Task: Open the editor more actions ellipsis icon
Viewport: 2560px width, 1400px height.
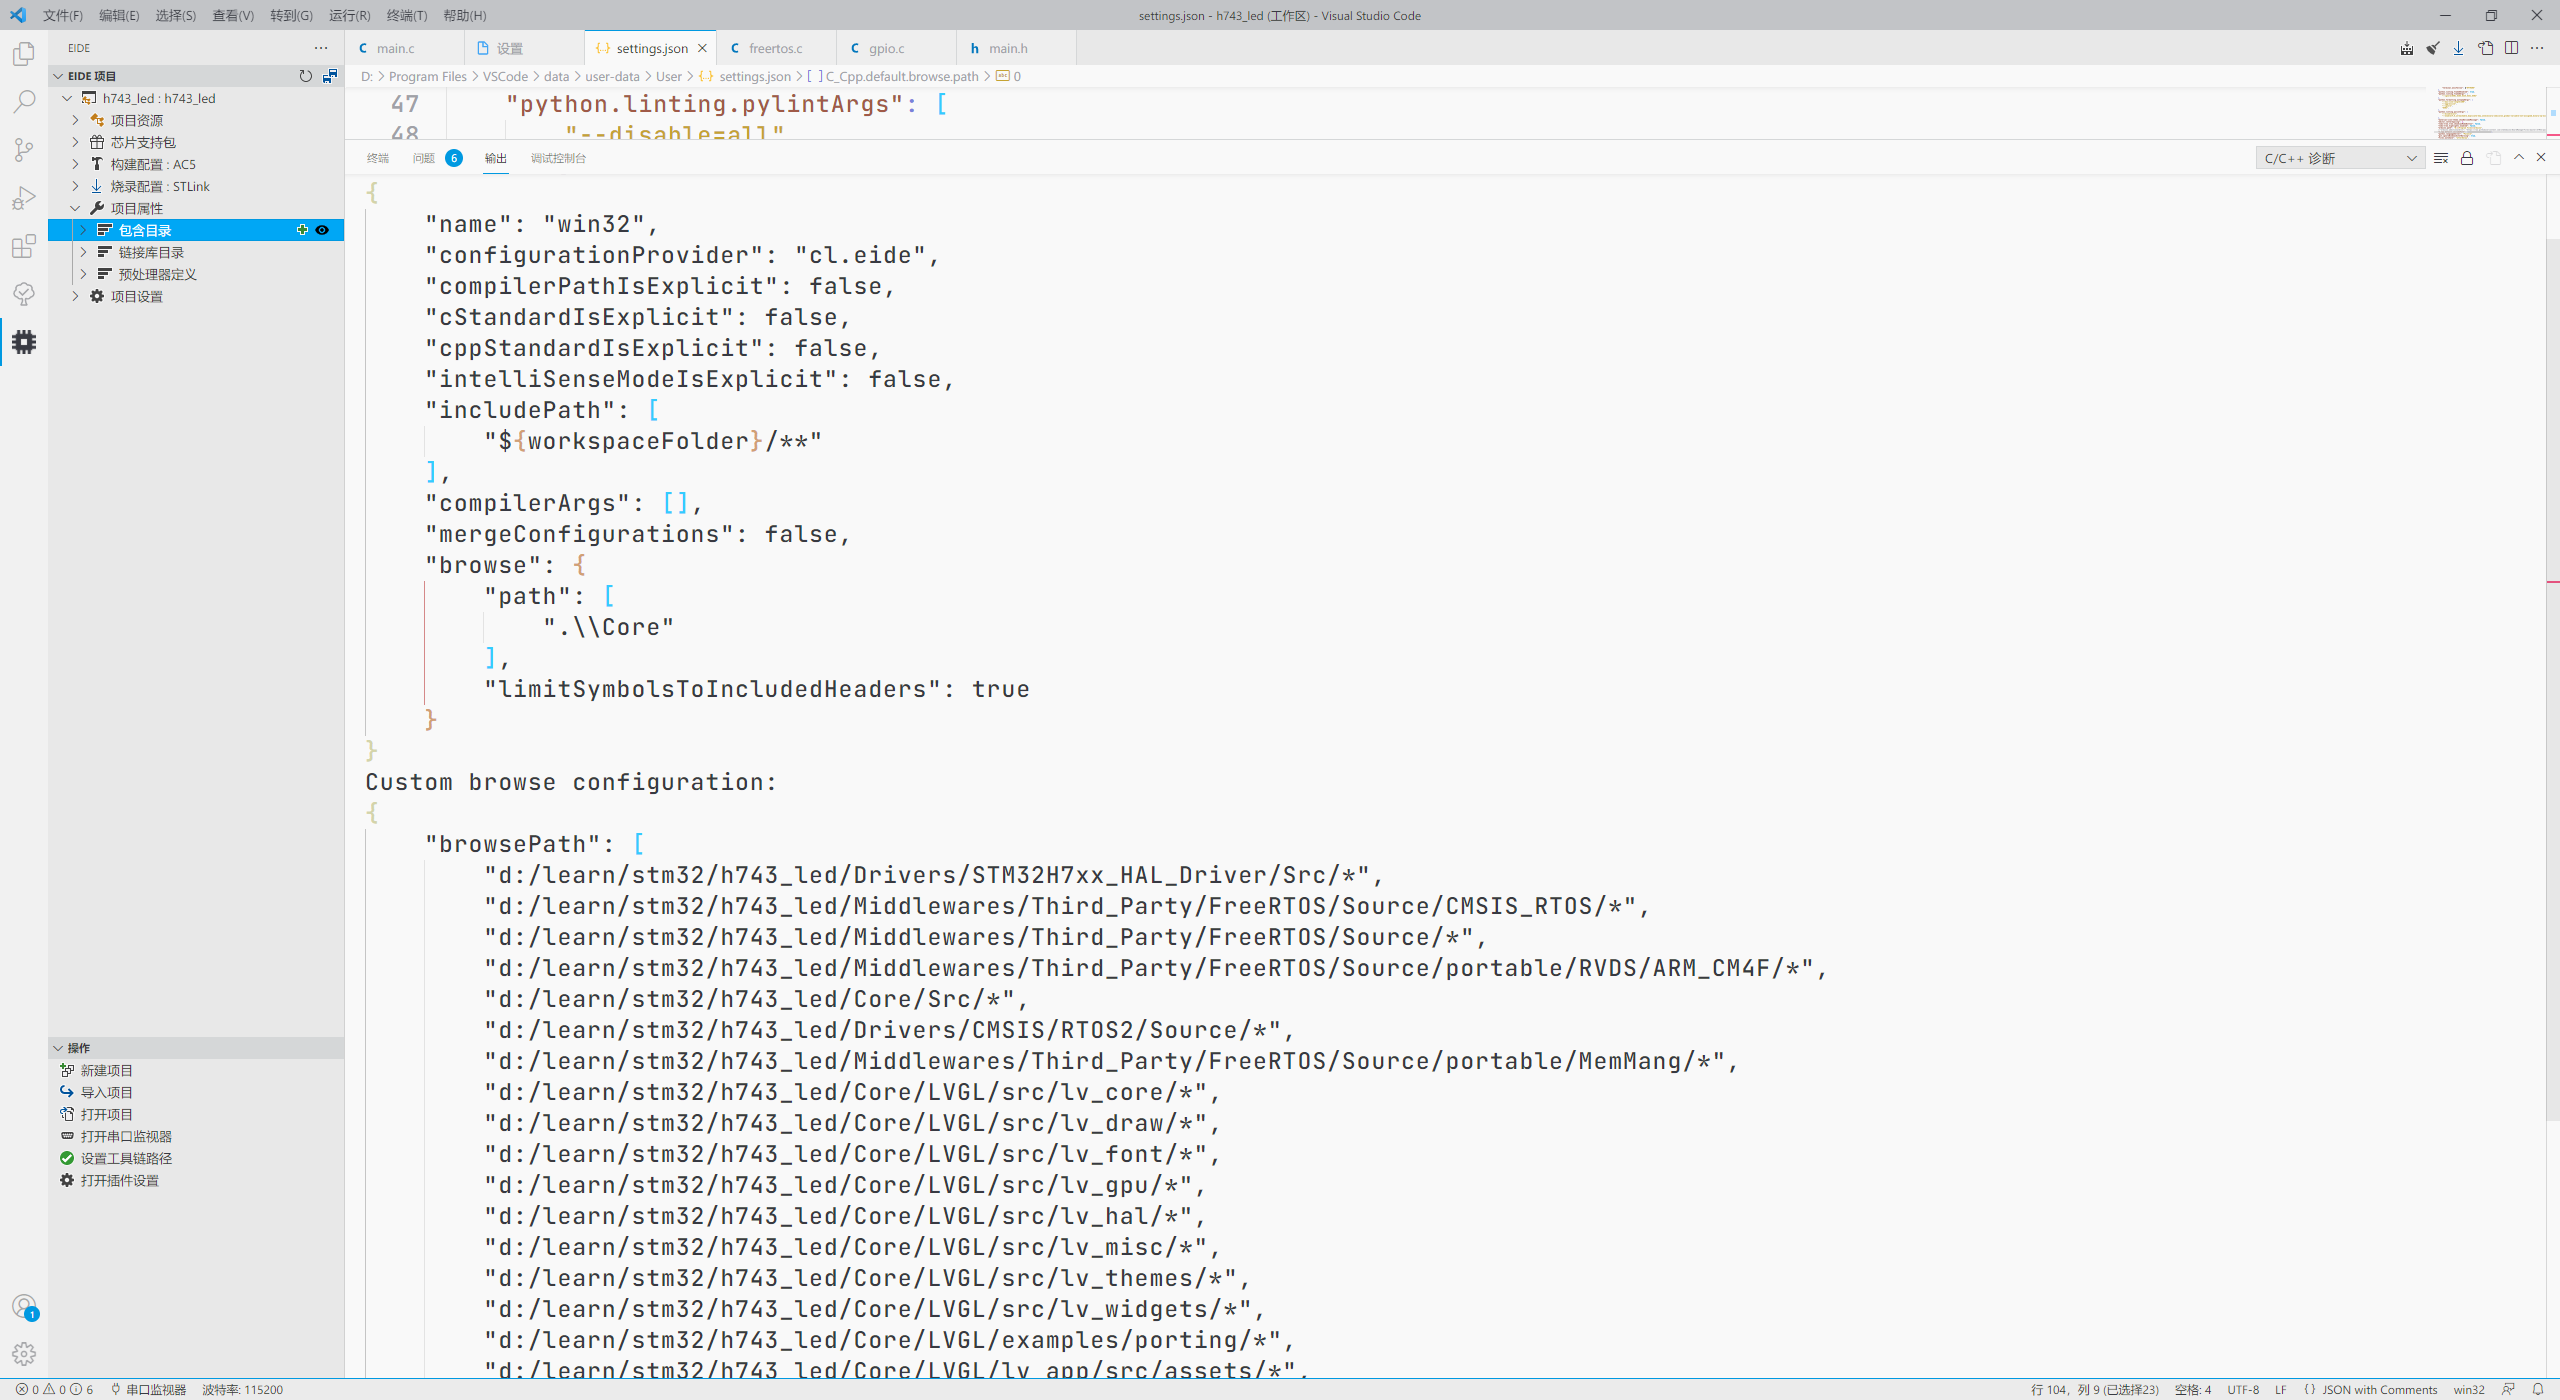Action: click(x=2538, y=47)
